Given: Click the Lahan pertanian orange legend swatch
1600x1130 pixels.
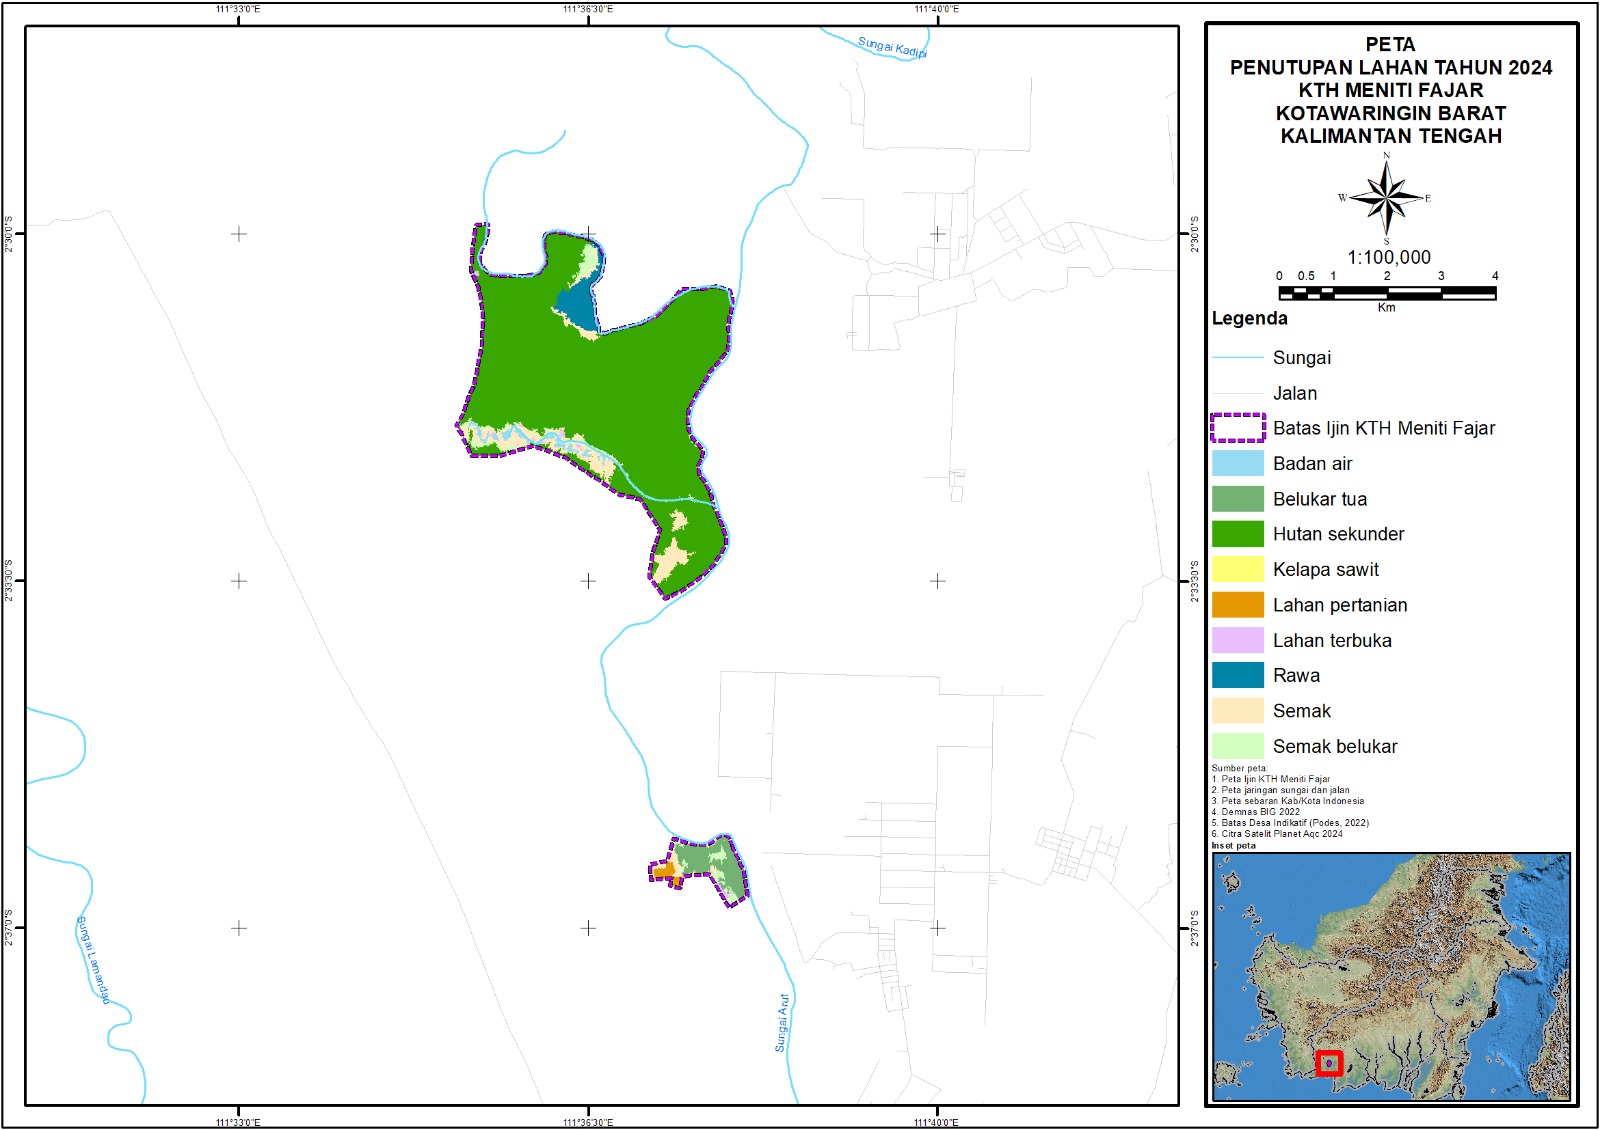Looking at the screenshot, I should tap(1237, 605).
